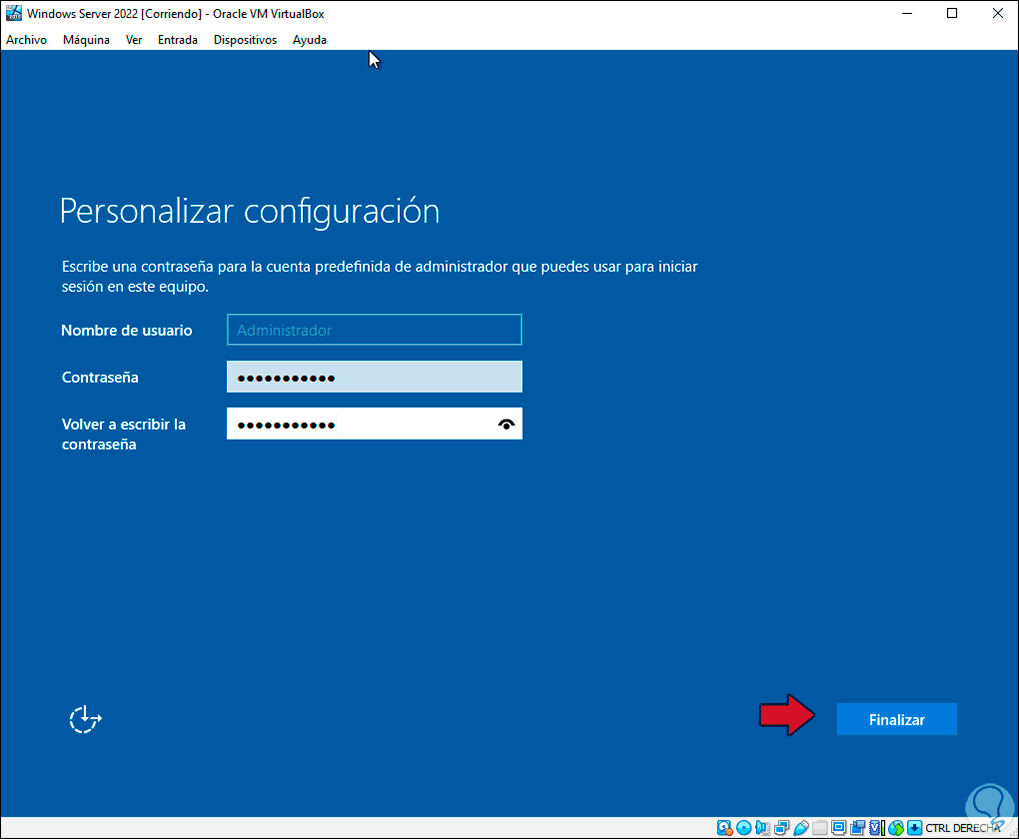
Task: Click the audio speaker status icon
Action: (762, 828)
